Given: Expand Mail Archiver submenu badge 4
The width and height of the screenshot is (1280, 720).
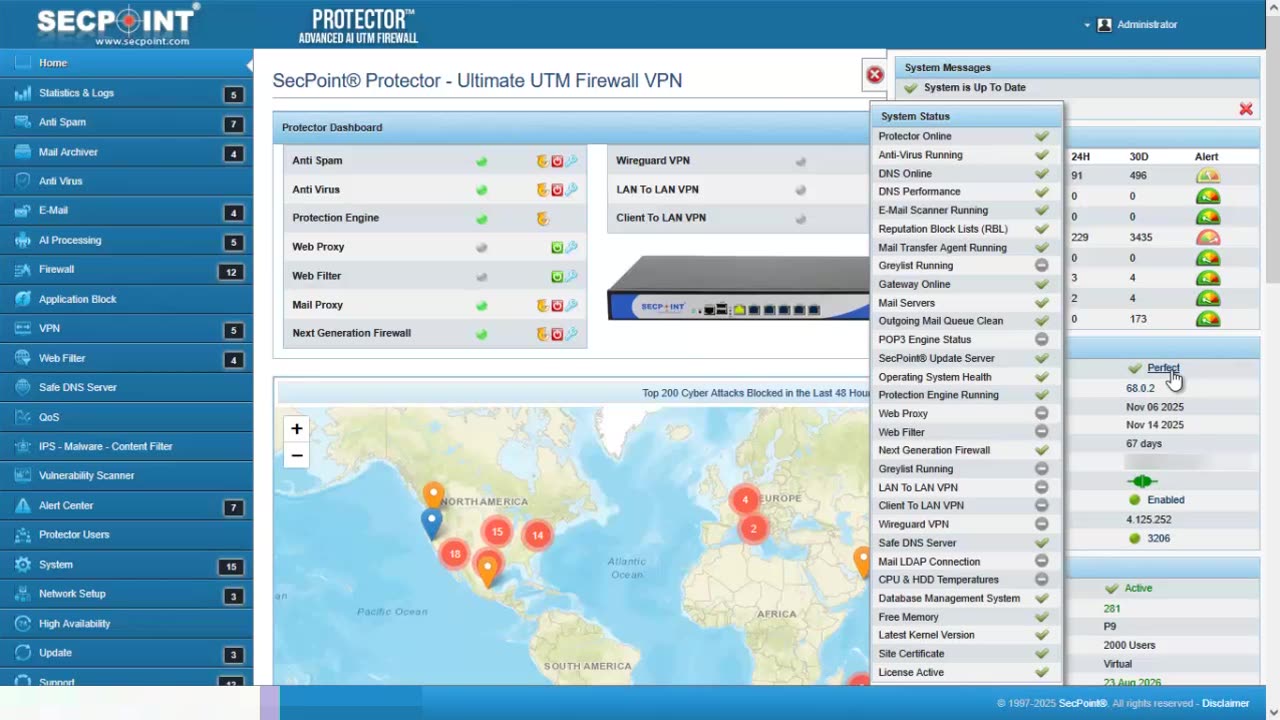Looking at the screenshot, I should 233,154.
